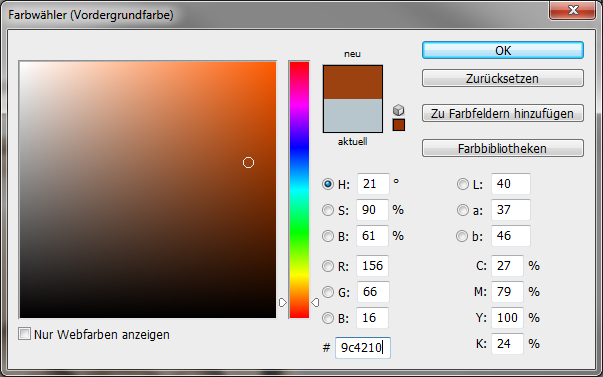Click the left hue slider arrow handle
Image resolution: width=603 pixels, height=377 pixels.
pos(283,302)
